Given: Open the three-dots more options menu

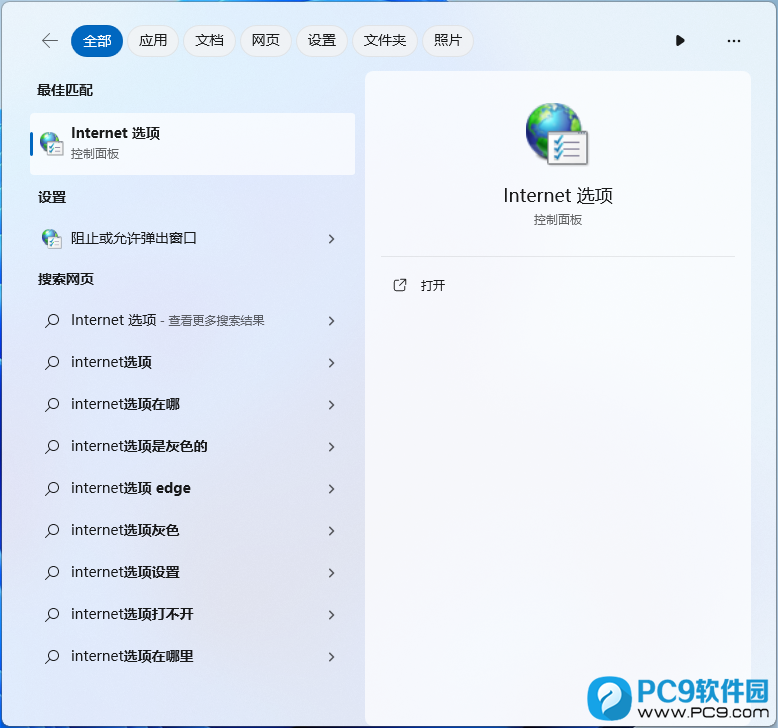Looking at the screenshot, I should click(x=733, y=41).
